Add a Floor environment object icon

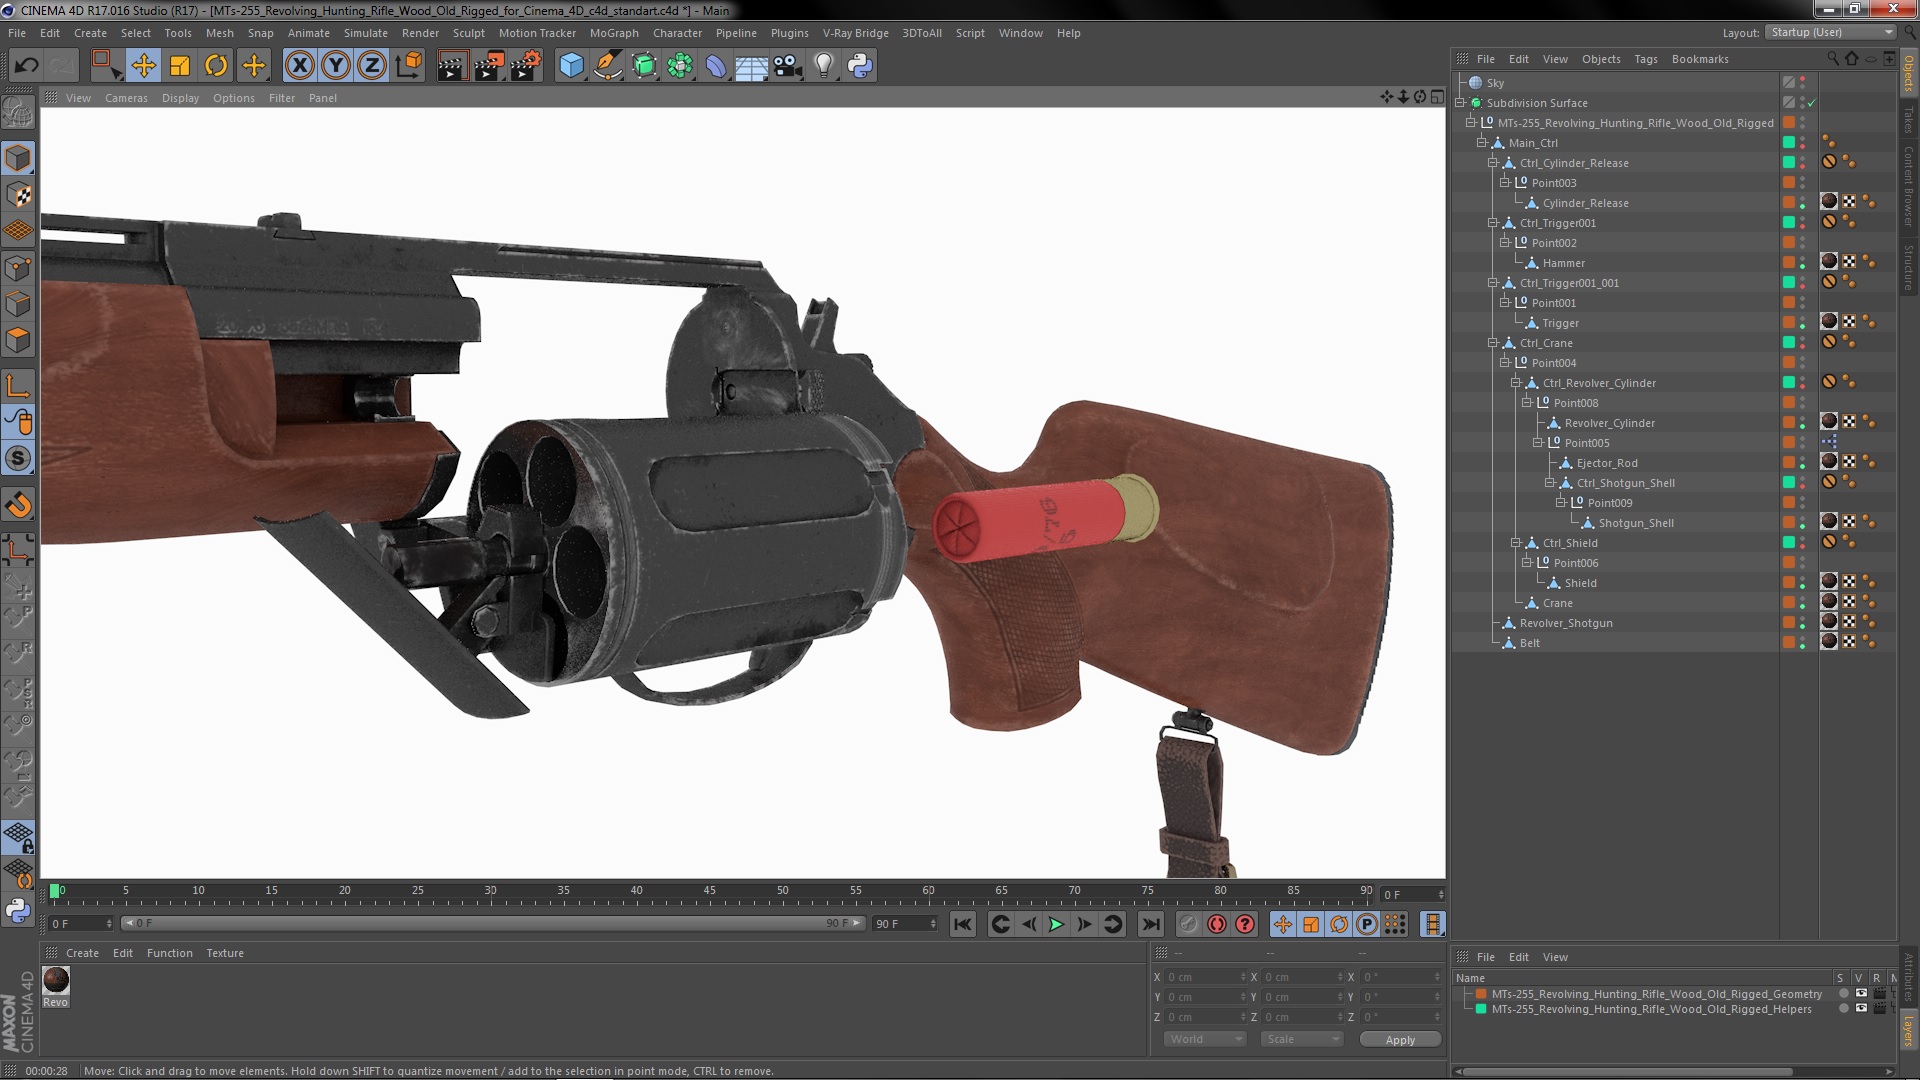[x=751, y=66]
